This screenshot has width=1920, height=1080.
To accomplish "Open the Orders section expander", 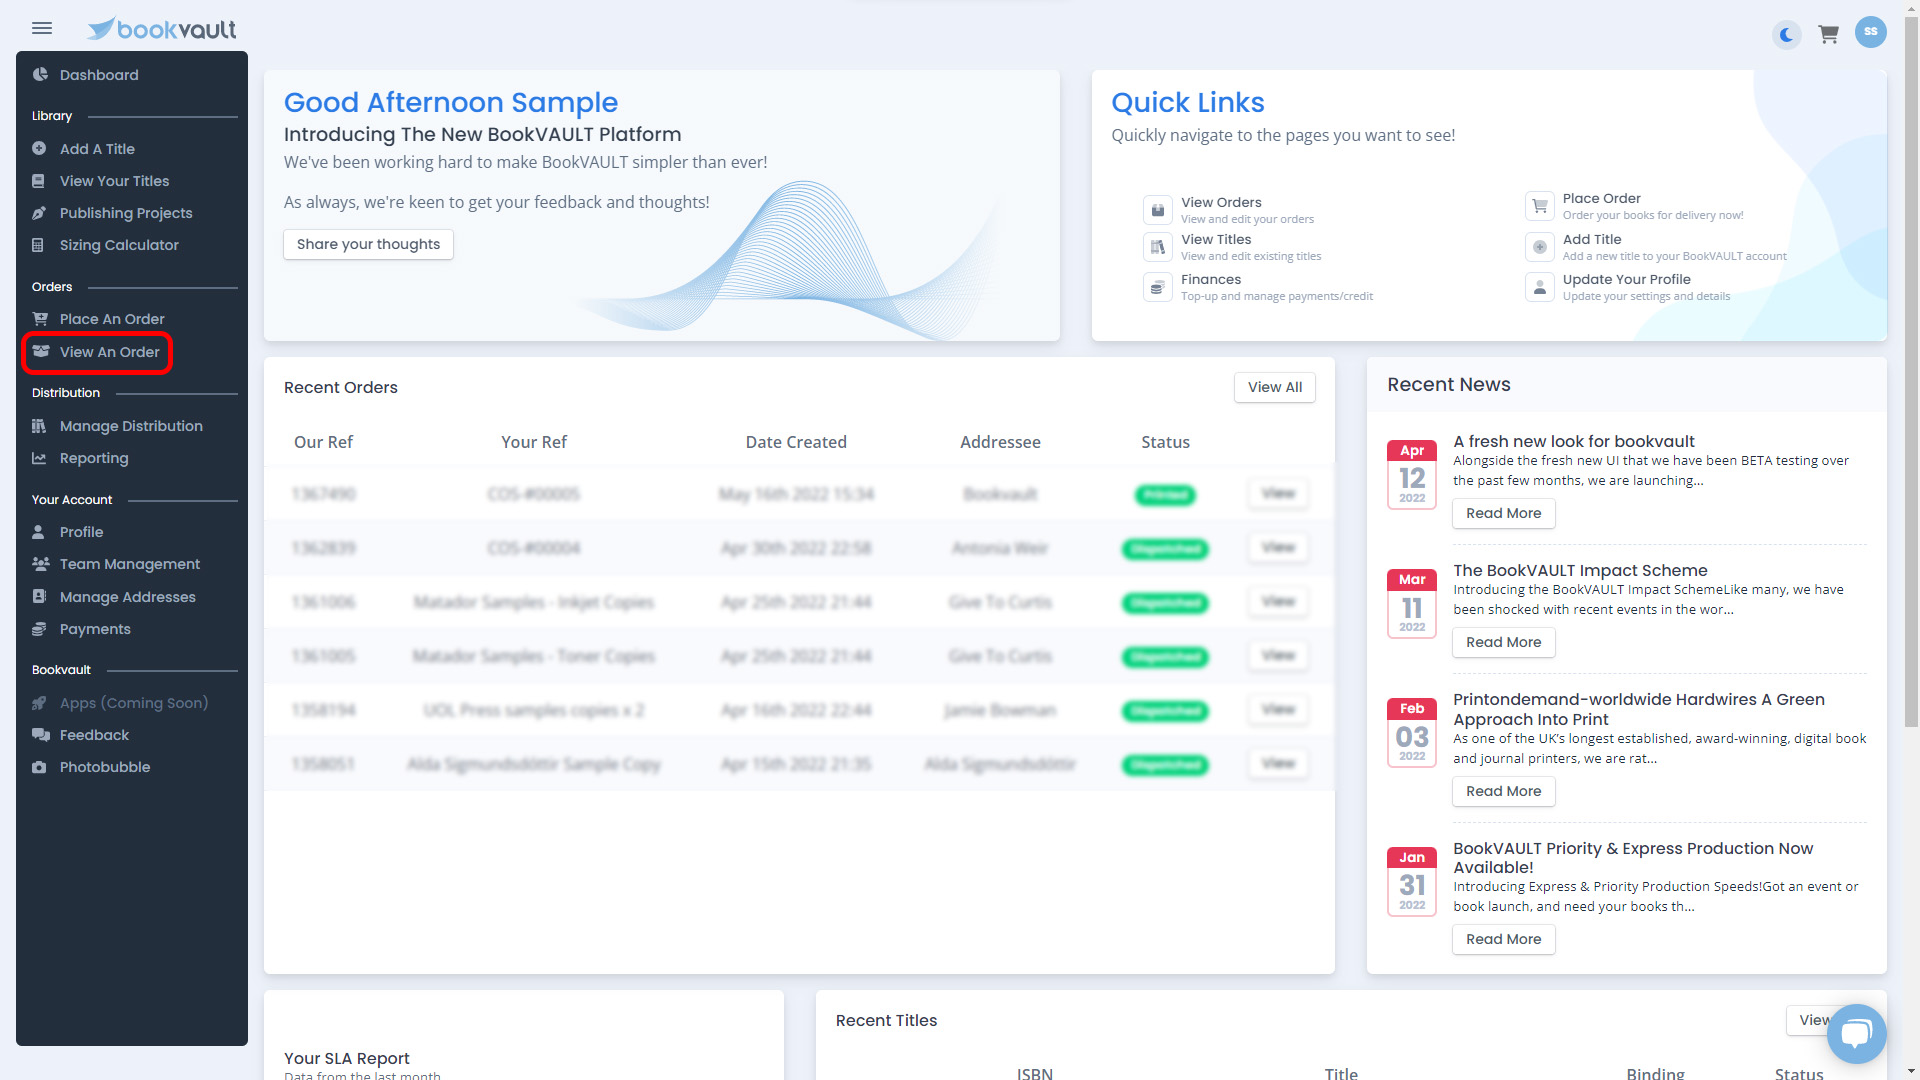I will [x=51, y=287].
